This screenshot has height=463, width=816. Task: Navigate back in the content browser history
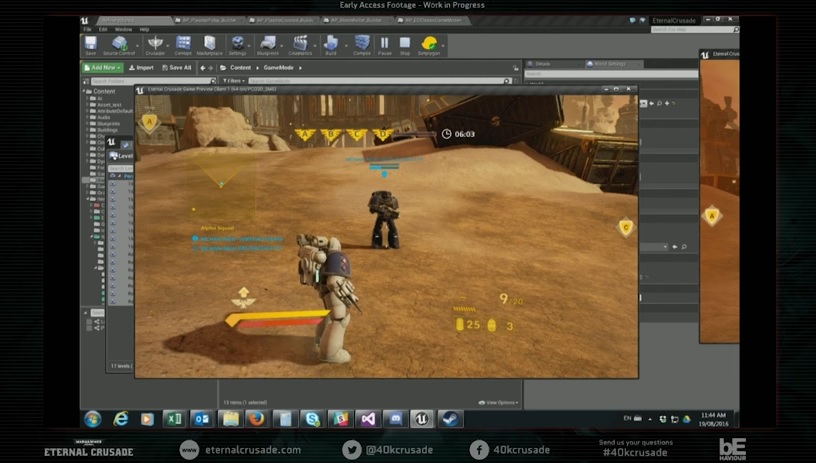click(x=202, y=68)
